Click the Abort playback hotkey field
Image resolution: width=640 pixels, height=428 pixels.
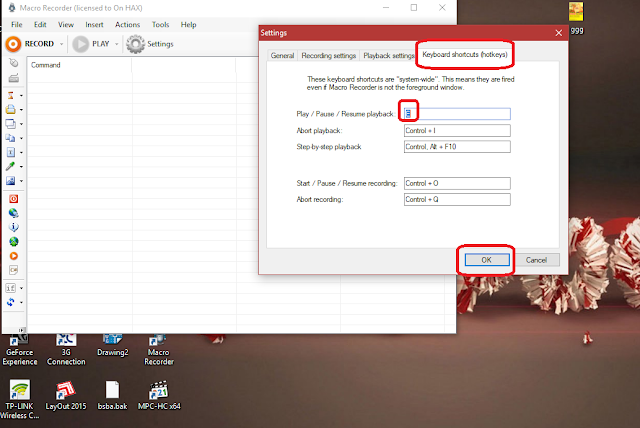(457, 131)
